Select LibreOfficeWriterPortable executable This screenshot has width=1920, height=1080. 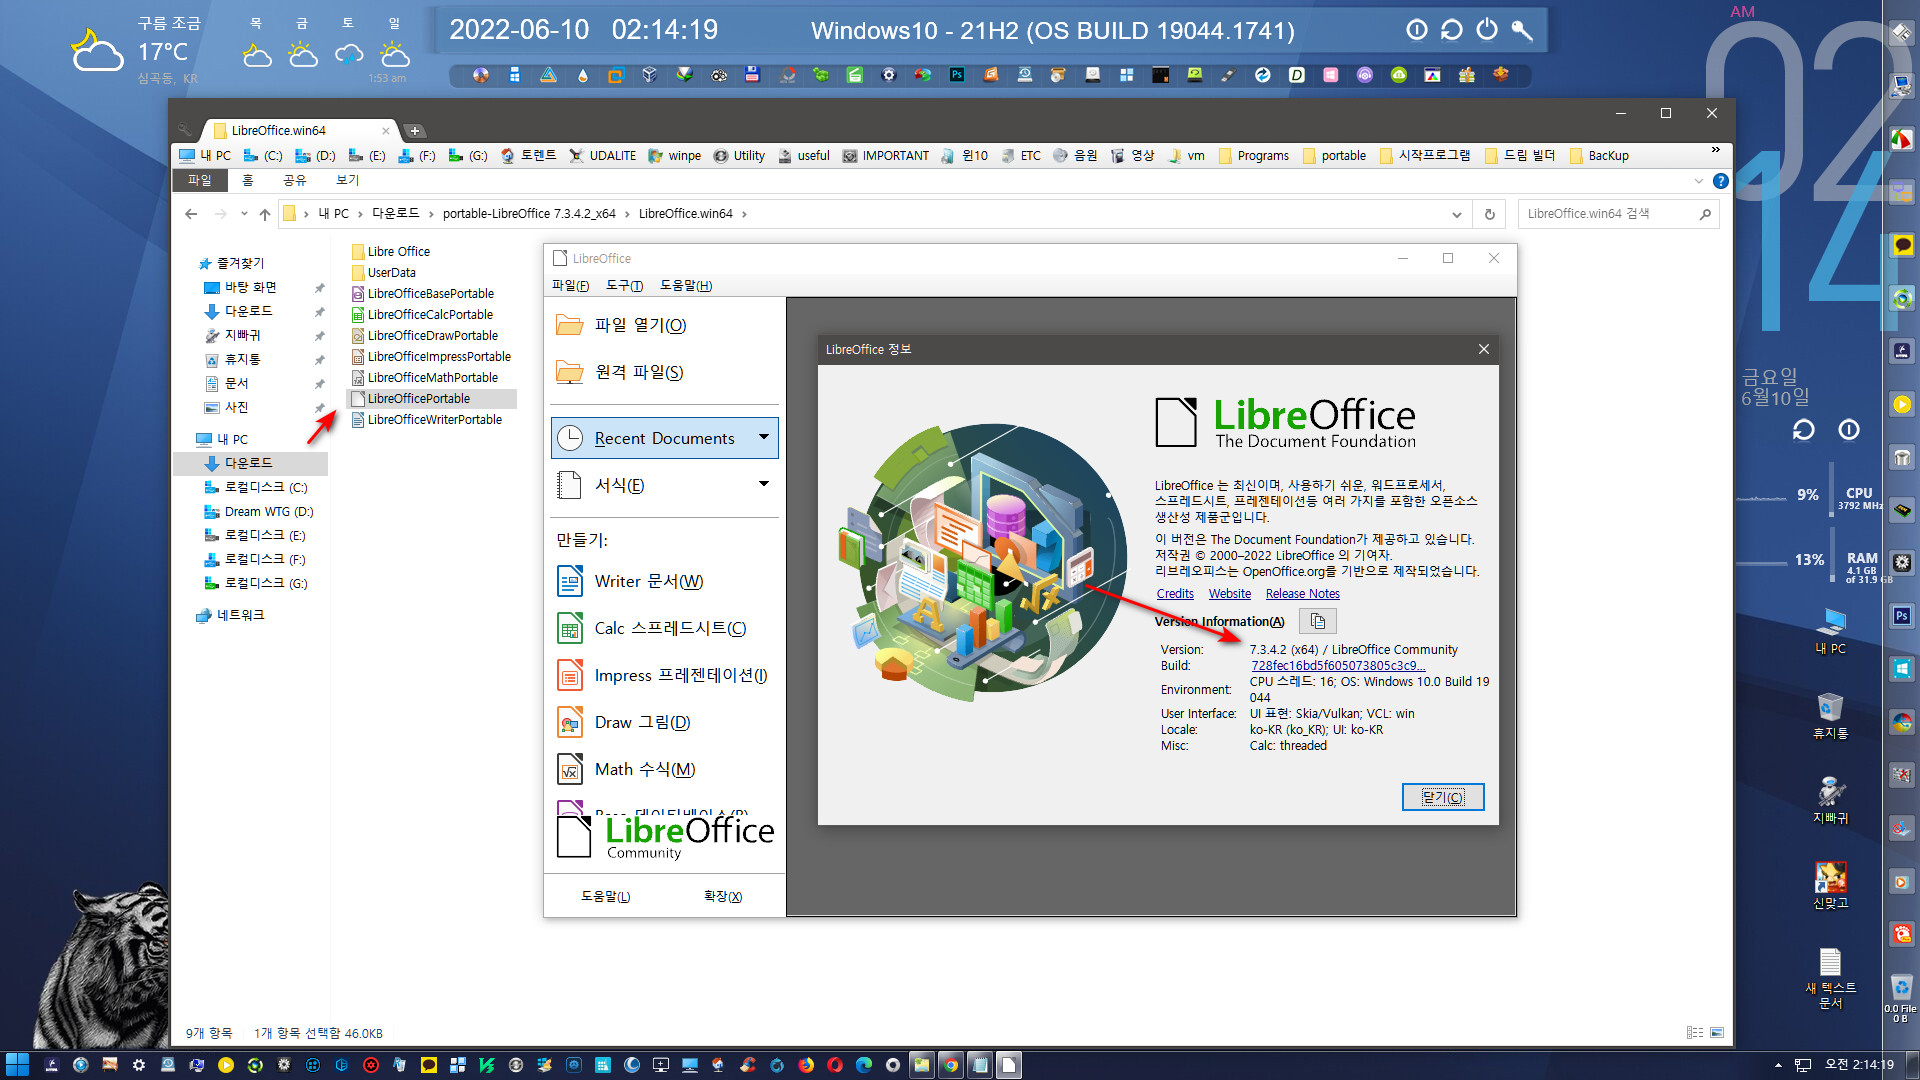(x=434, y=419)
